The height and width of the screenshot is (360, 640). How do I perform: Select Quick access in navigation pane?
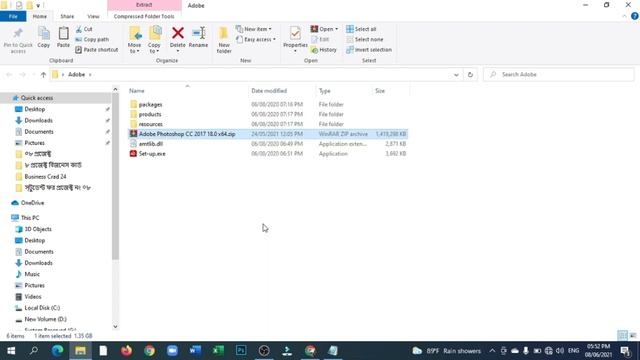37,98
